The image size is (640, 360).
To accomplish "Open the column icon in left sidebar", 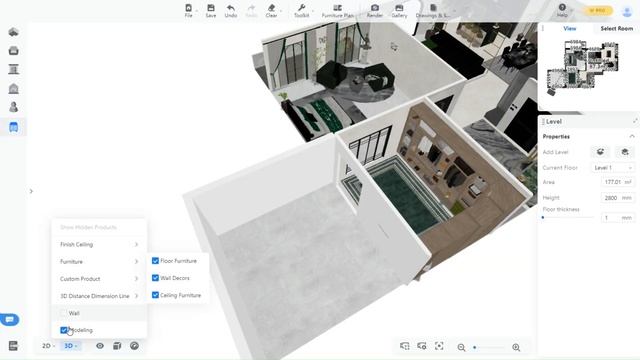I will (x=13, y=69).
